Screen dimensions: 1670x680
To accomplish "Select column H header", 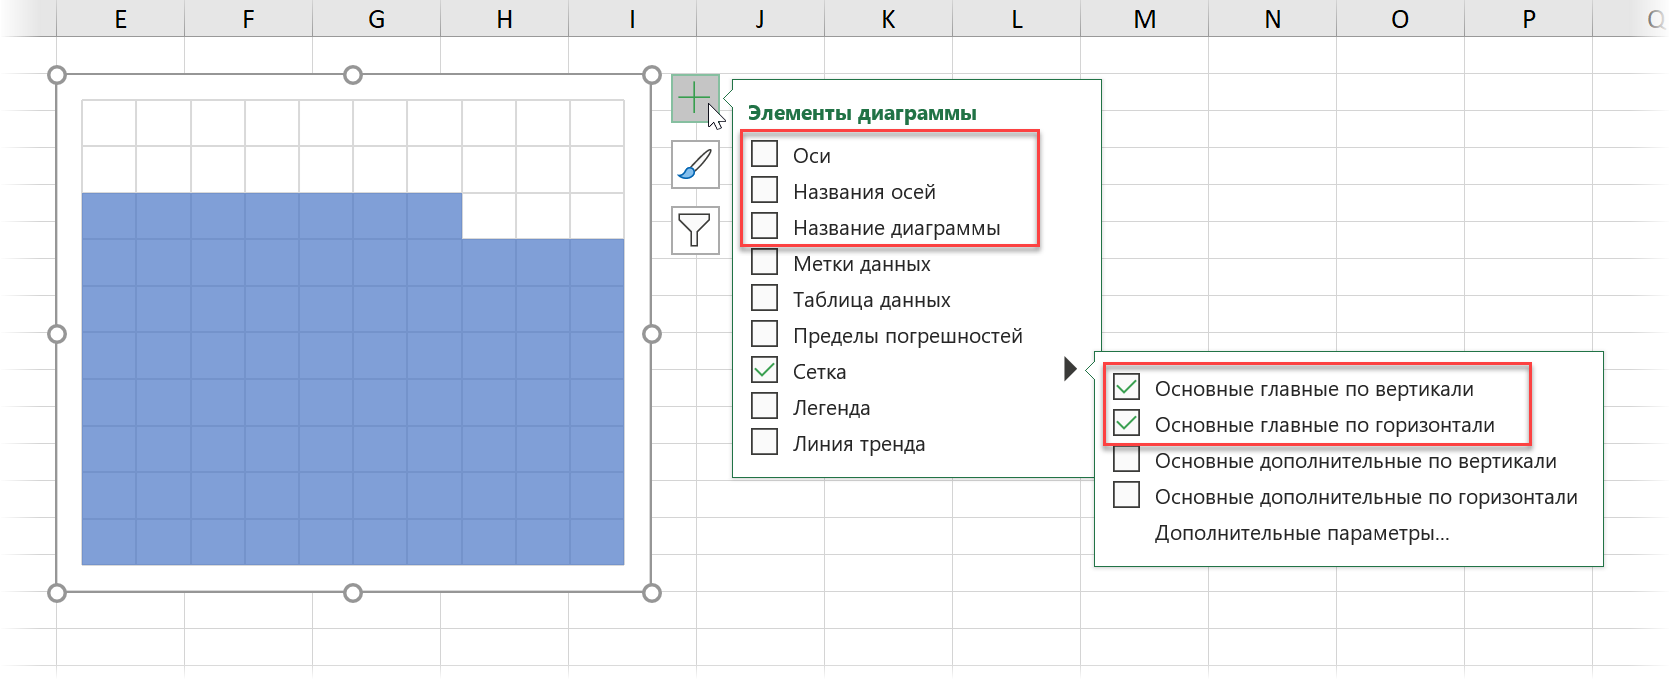I will (x=504, y=19).
